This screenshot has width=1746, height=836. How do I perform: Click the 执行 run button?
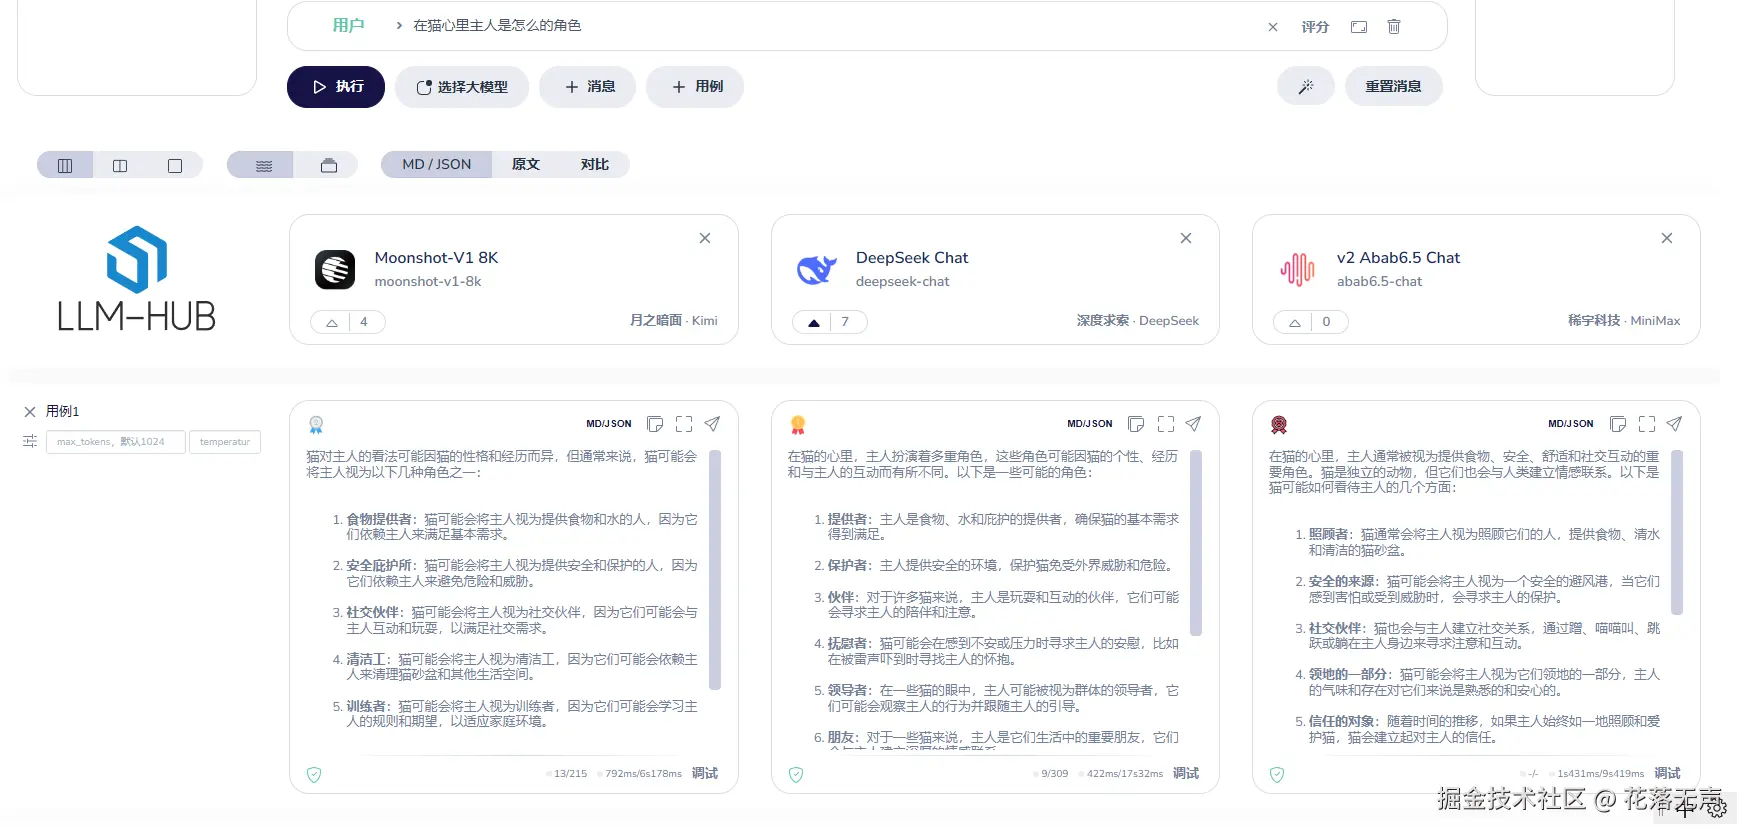click(x=336, y=87)
